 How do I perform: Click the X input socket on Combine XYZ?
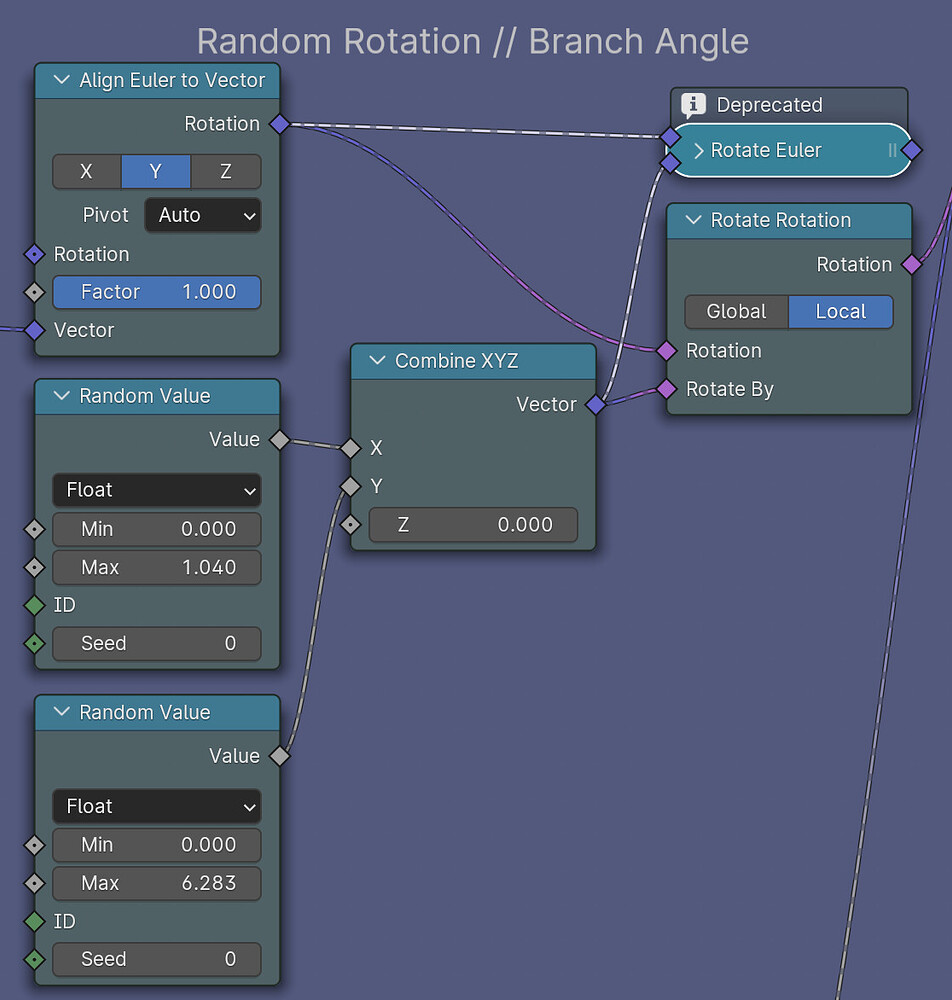[351, 448]
